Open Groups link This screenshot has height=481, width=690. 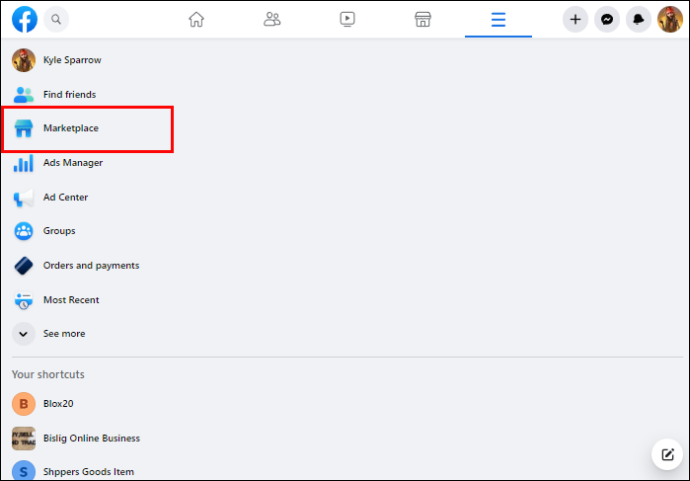click(59, 231)
